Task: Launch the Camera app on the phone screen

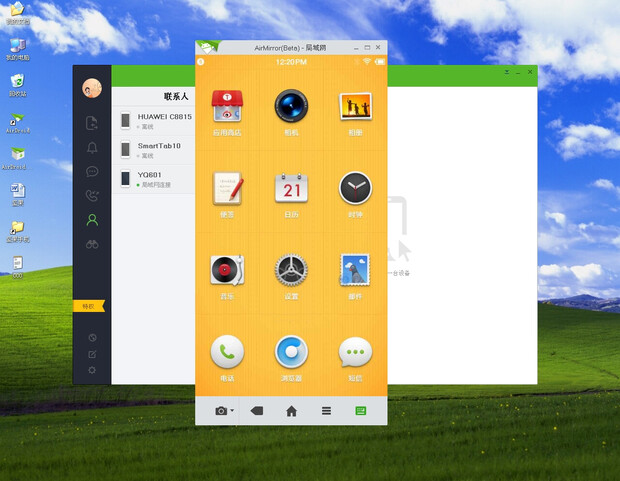Action: point(291,106)
